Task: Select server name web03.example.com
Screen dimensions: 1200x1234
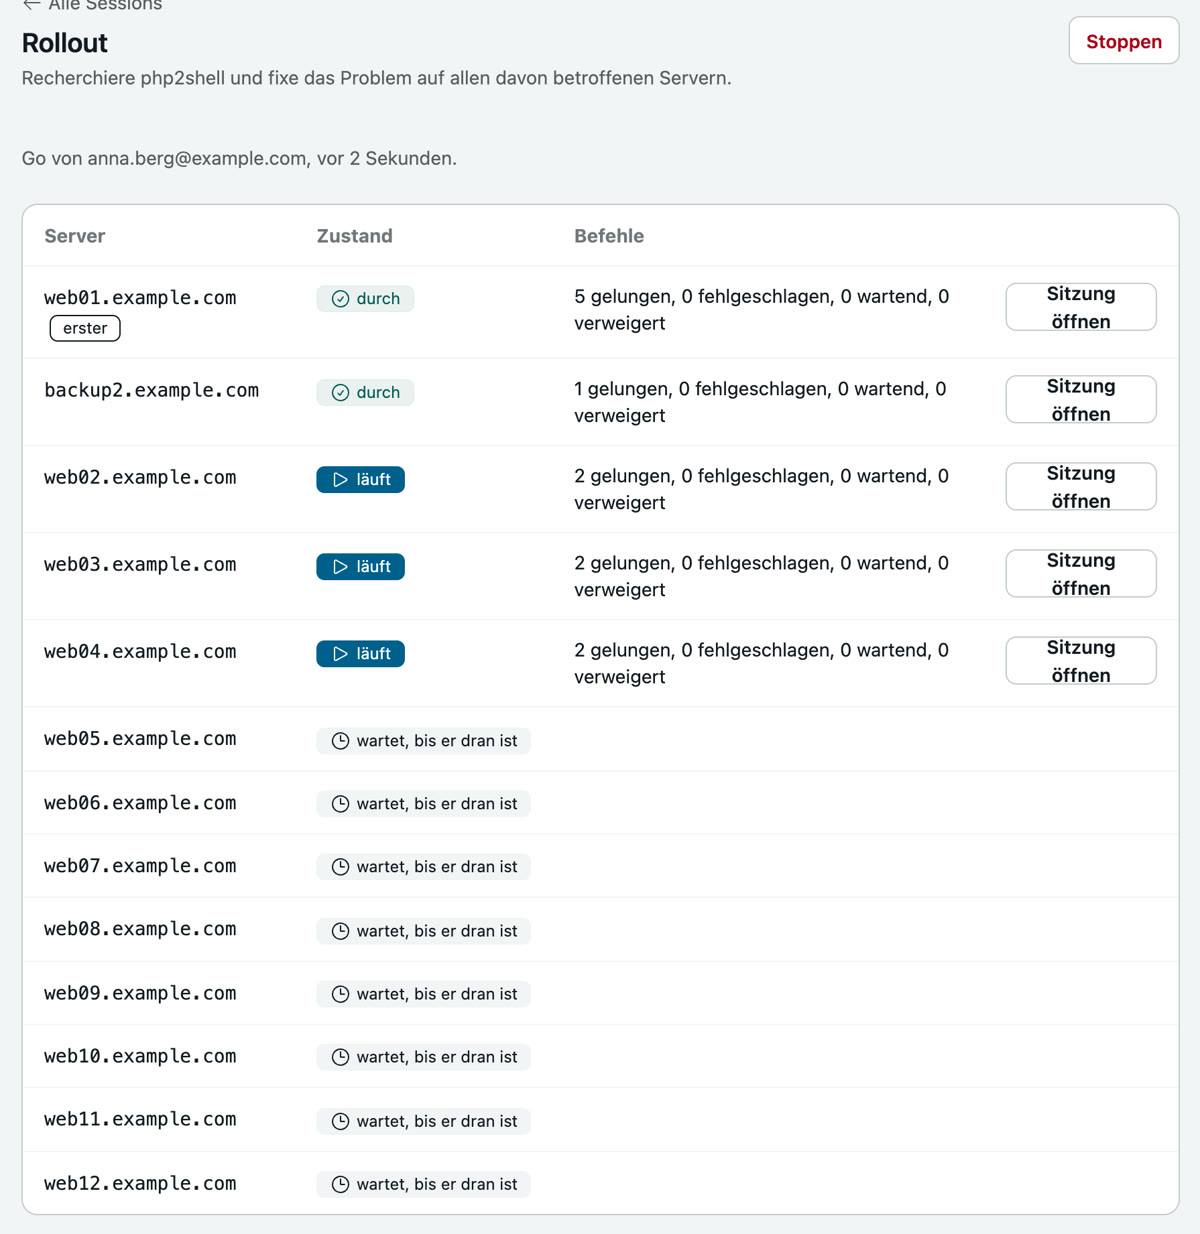Action: (x=140, y=565)
